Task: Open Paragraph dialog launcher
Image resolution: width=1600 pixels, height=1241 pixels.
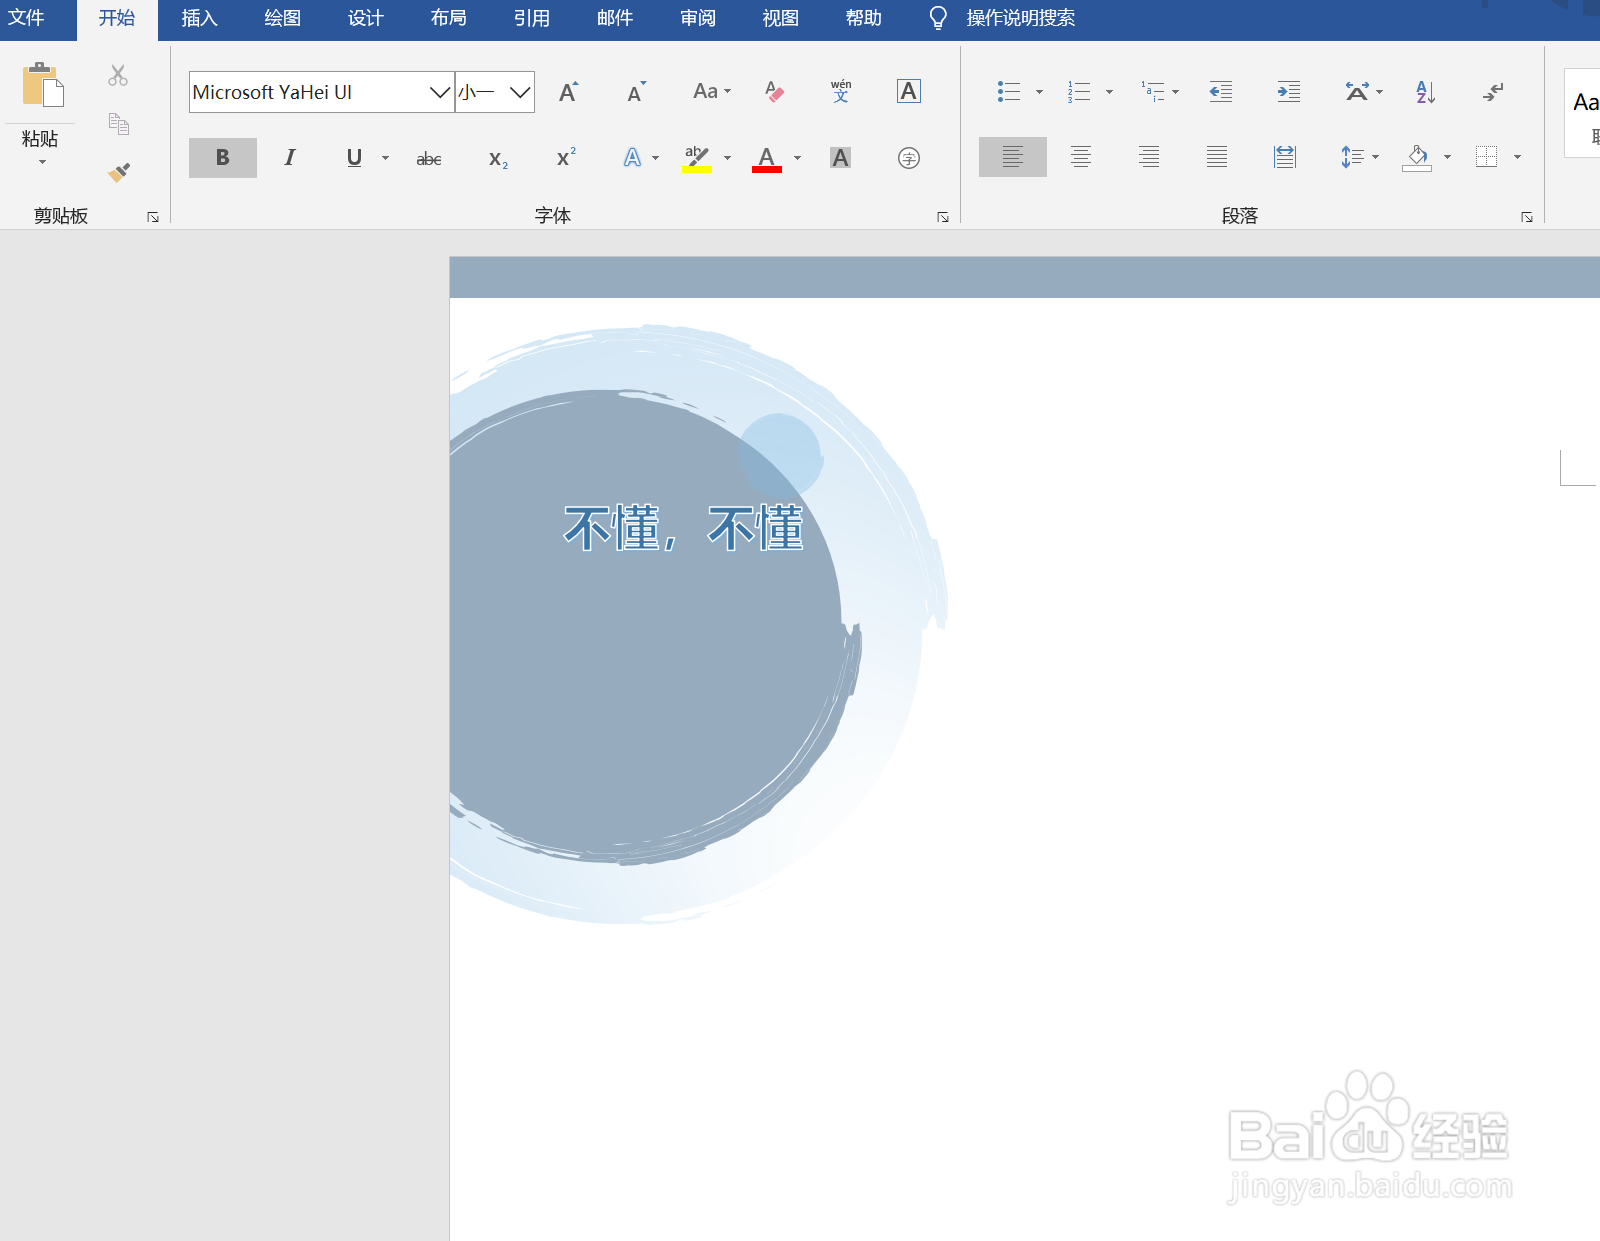Action: click(1526, 217)
